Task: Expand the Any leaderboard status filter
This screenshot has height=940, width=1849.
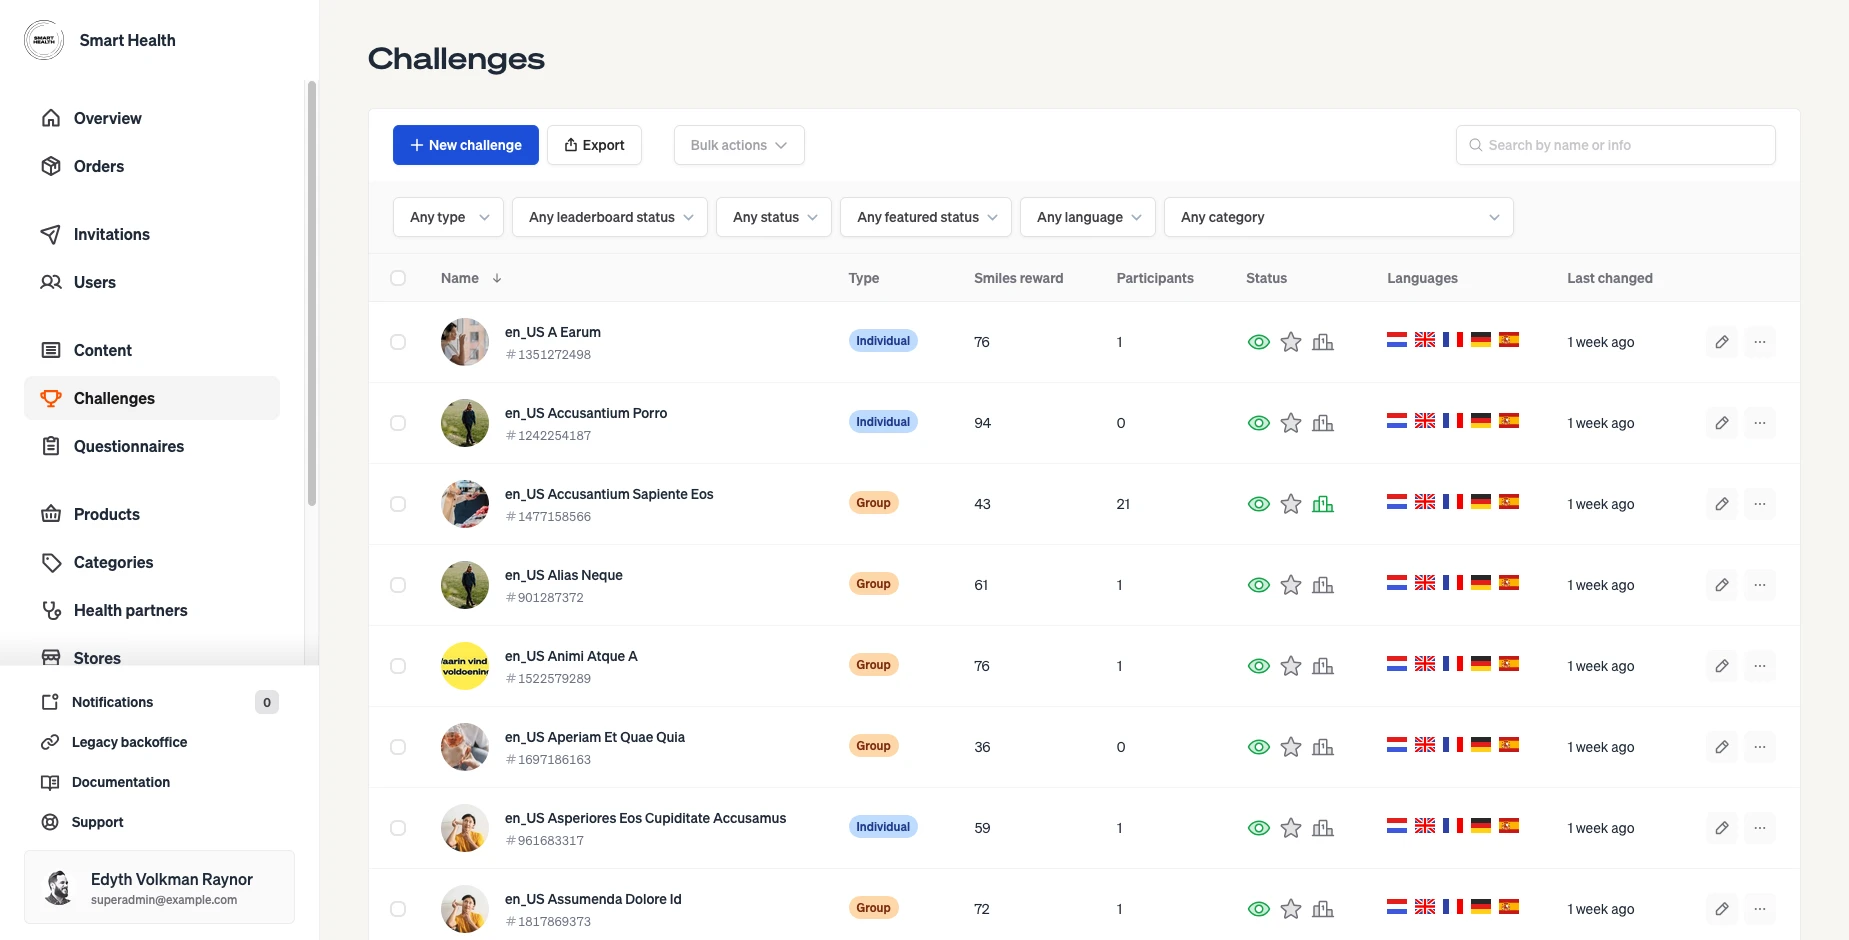Action: click(x=610, y=217)
